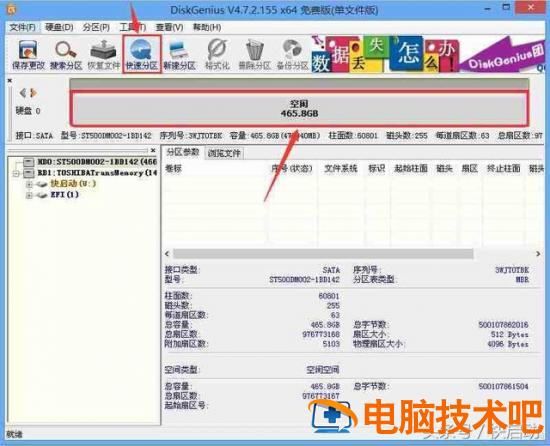Click the 新建分区 (New Partition) icon

tap(180, 55)
